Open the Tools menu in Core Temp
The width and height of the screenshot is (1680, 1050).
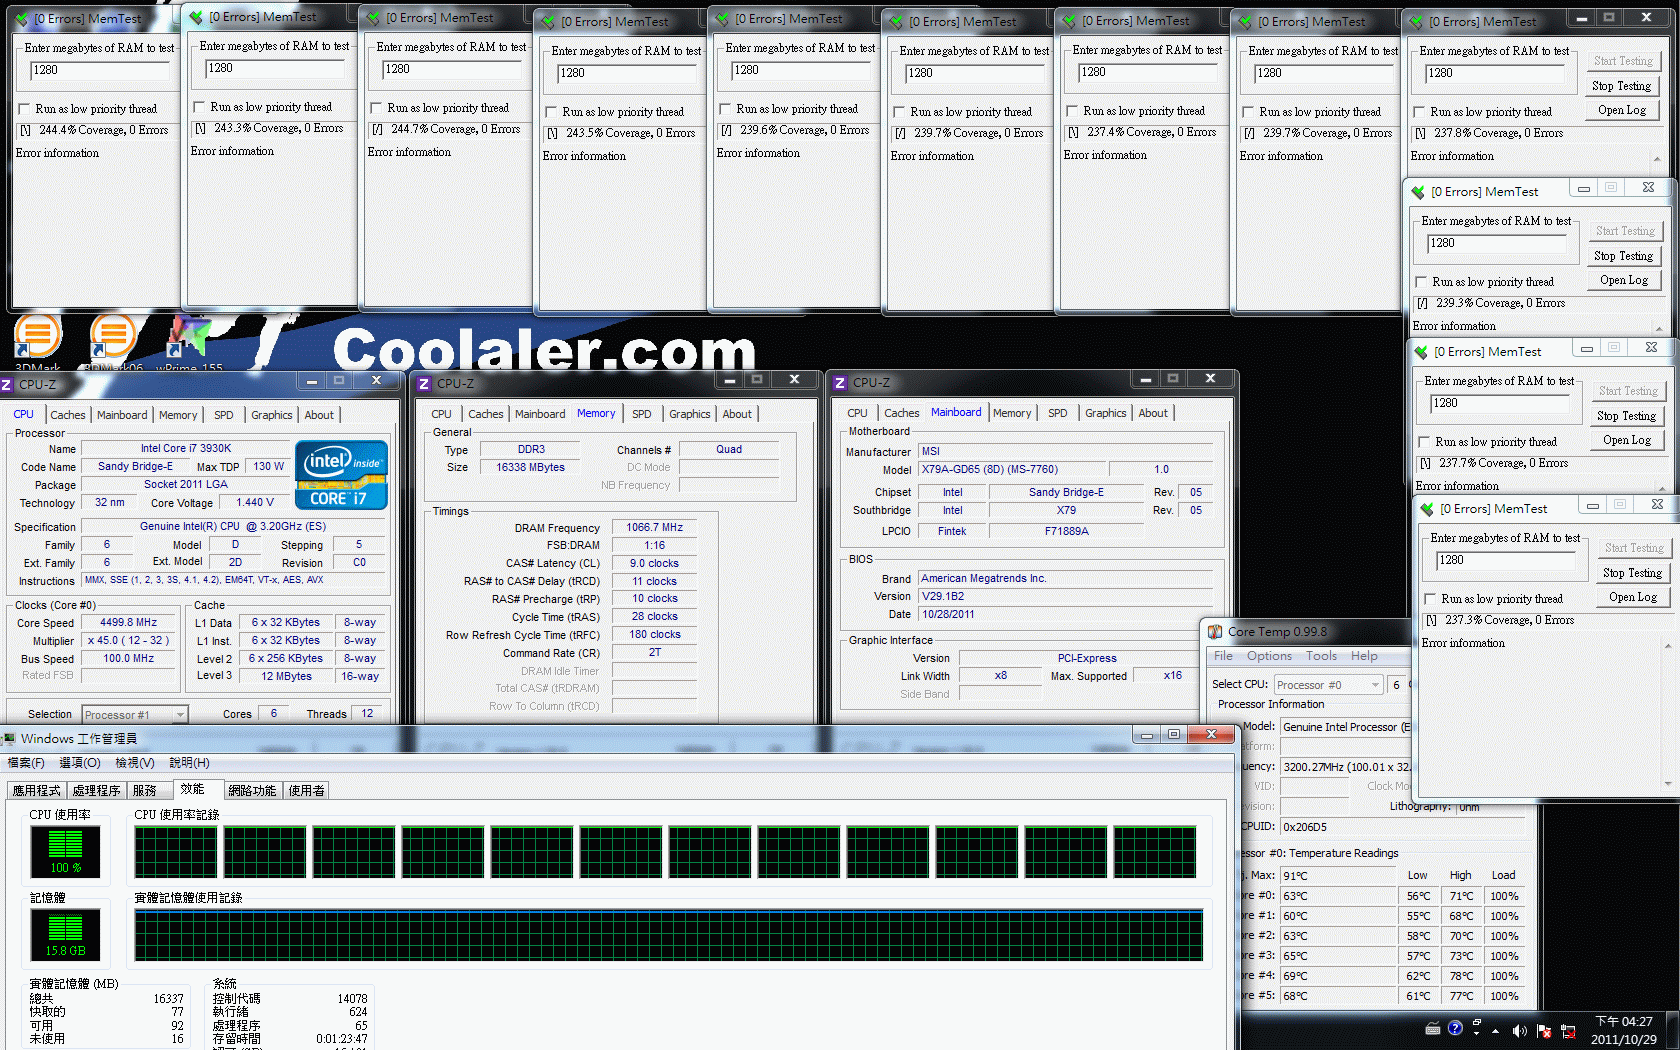tap(1321, 656)
